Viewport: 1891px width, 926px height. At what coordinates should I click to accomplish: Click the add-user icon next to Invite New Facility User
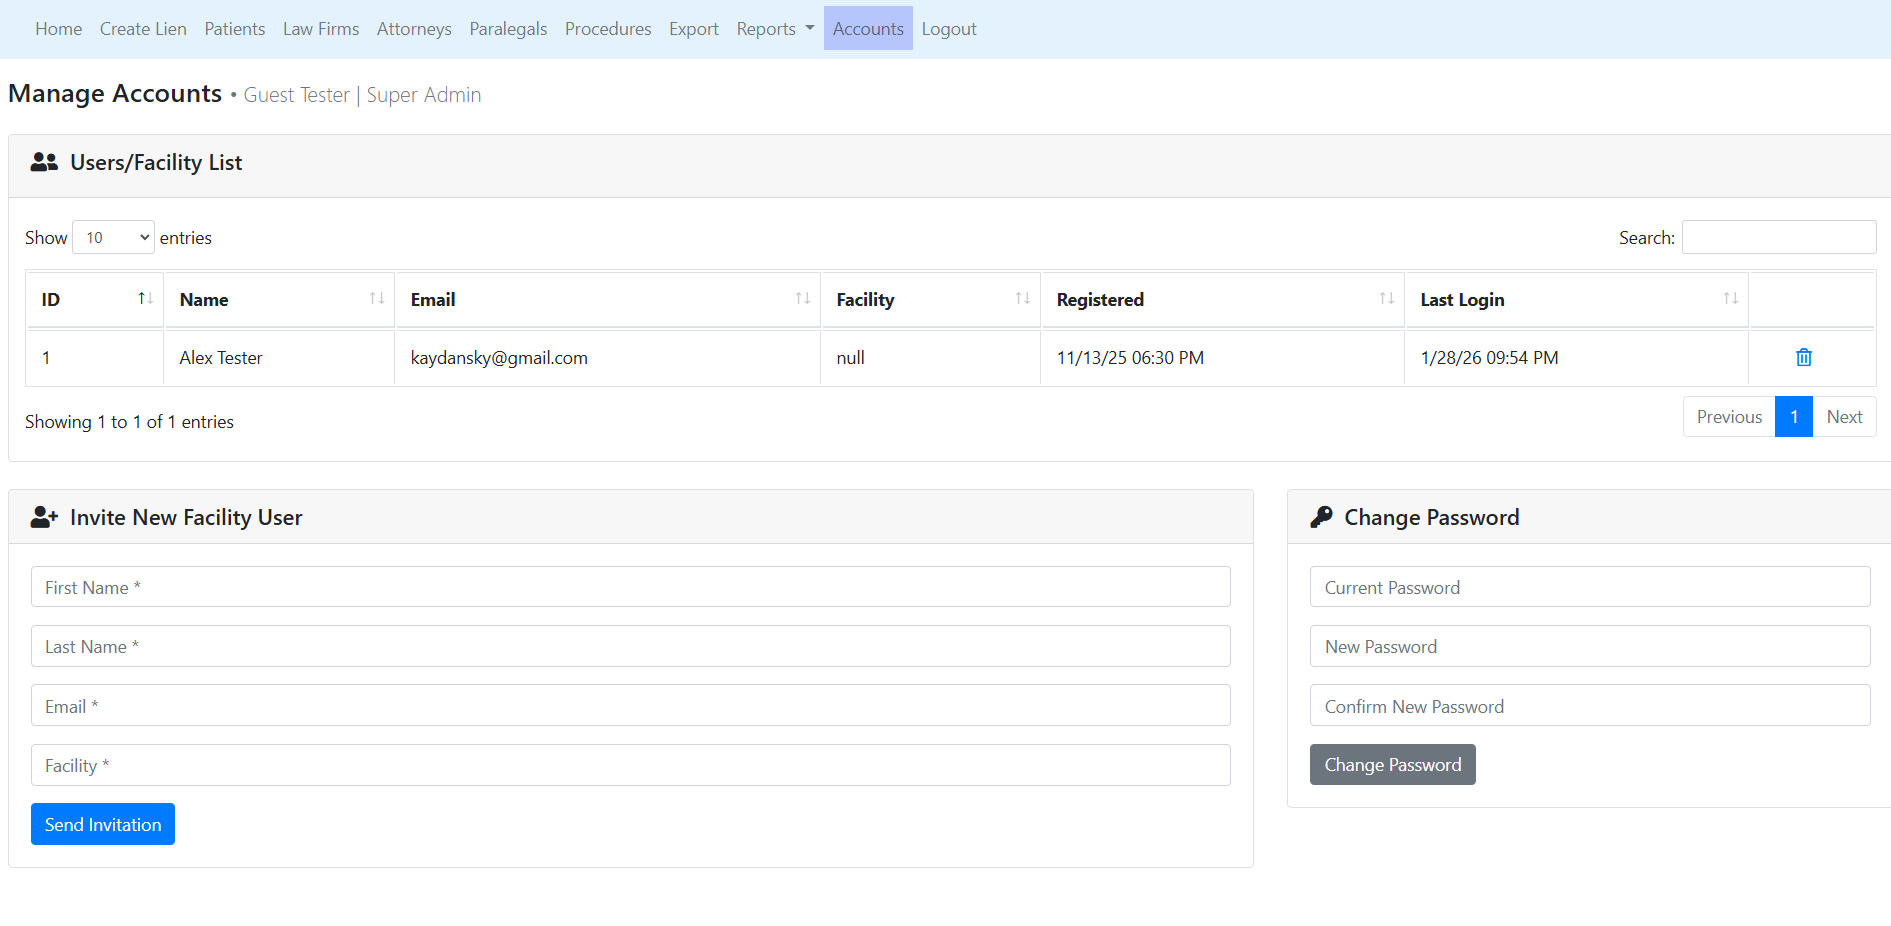[x=43, y=516]
